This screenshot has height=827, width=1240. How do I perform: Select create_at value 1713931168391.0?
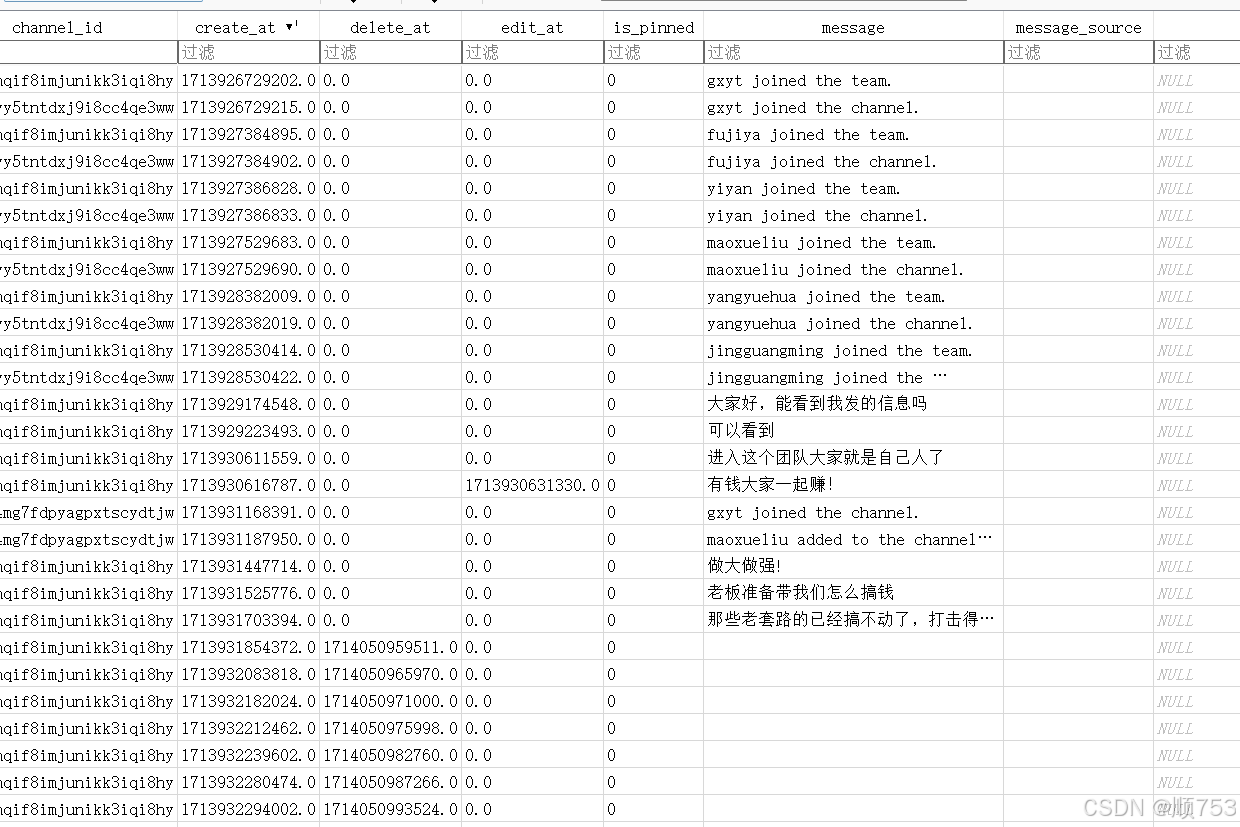248,512
